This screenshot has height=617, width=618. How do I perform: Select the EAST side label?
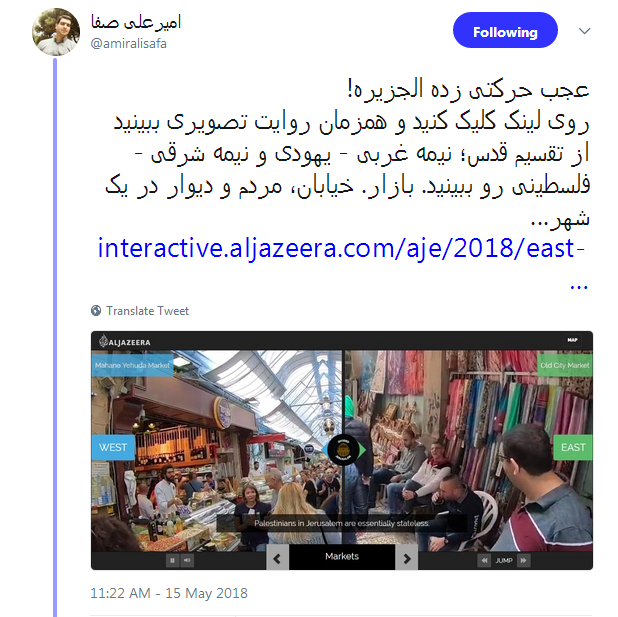[573, 447]
